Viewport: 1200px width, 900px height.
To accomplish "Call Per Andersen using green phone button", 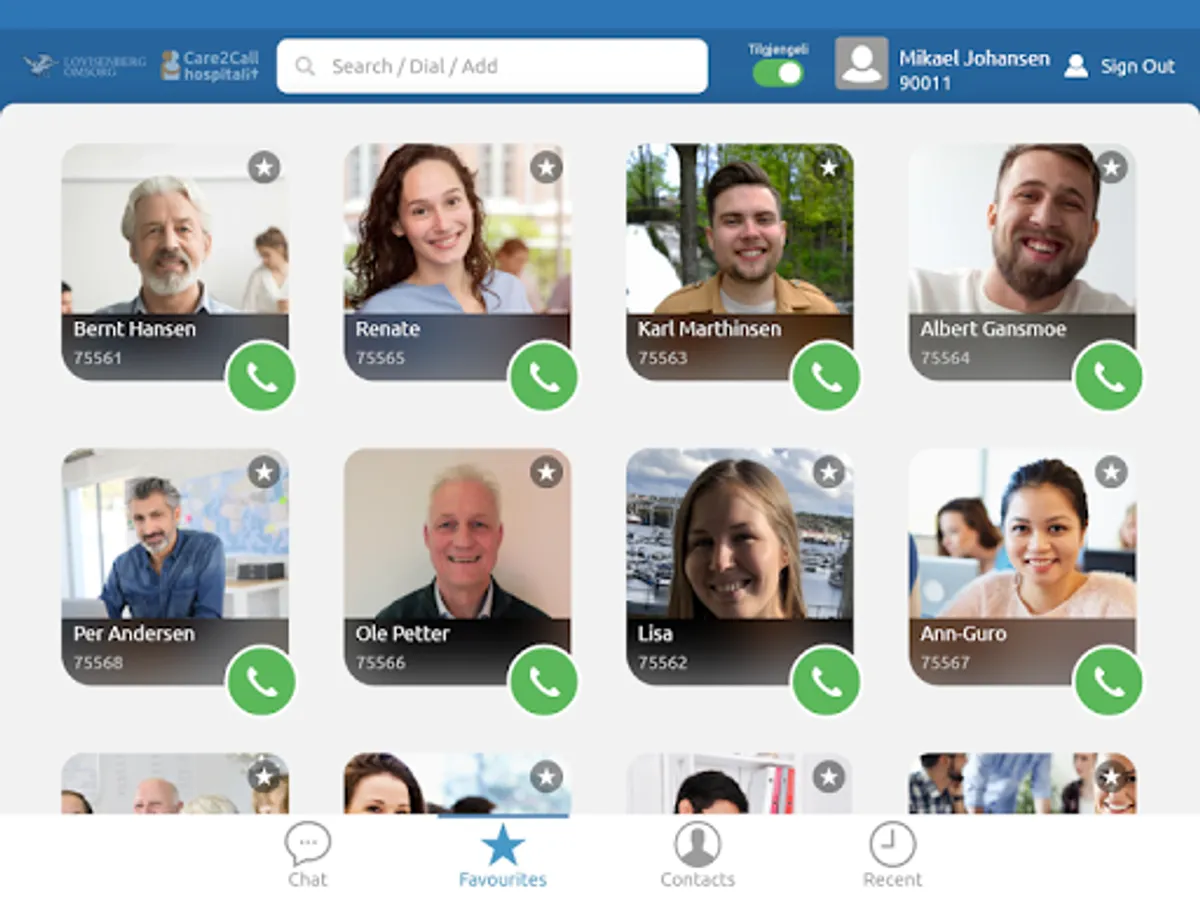I will pos(261,682).
